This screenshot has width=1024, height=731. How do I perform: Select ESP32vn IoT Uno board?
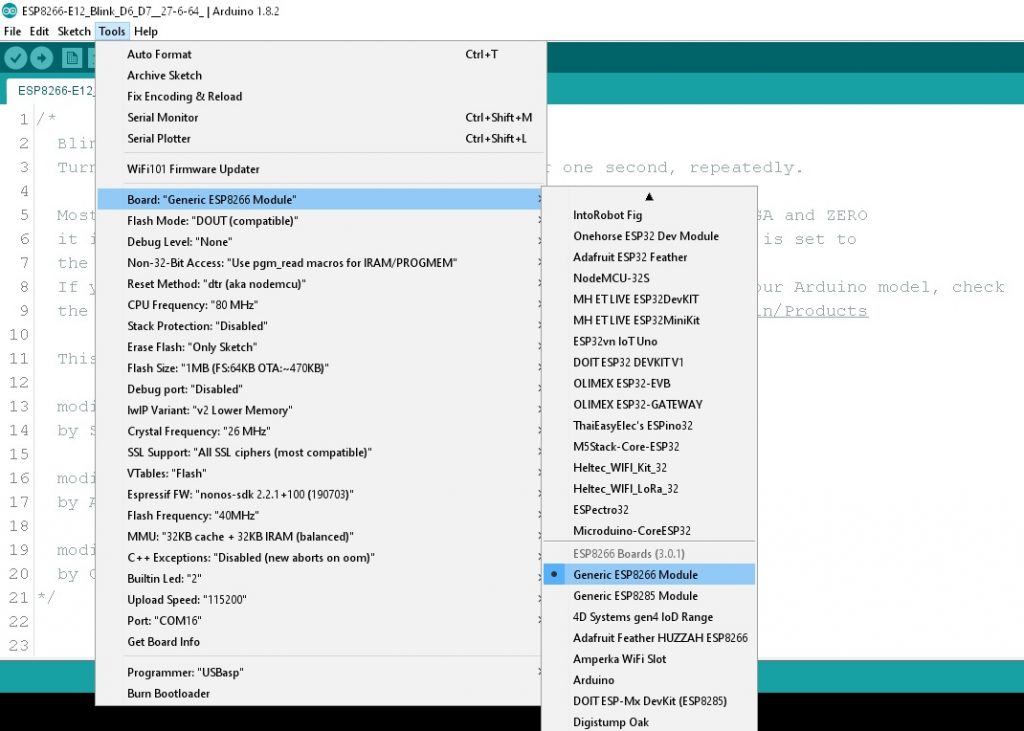(x=649, y=341)
